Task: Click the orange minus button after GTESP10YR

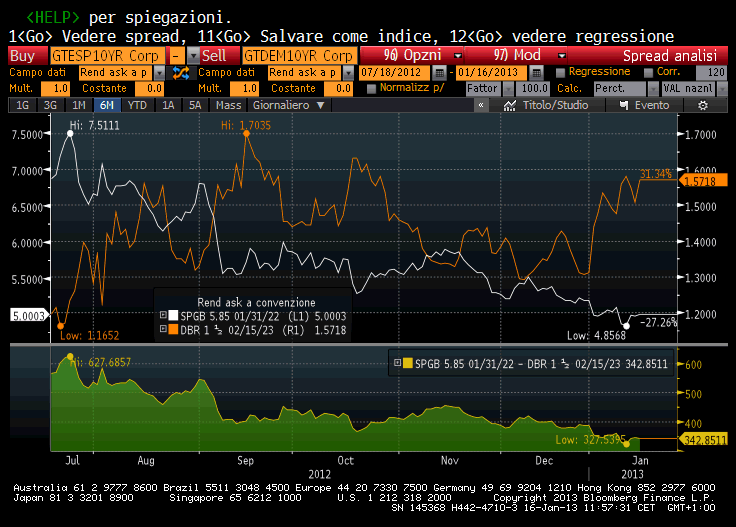Action: (x=176, y=56)
